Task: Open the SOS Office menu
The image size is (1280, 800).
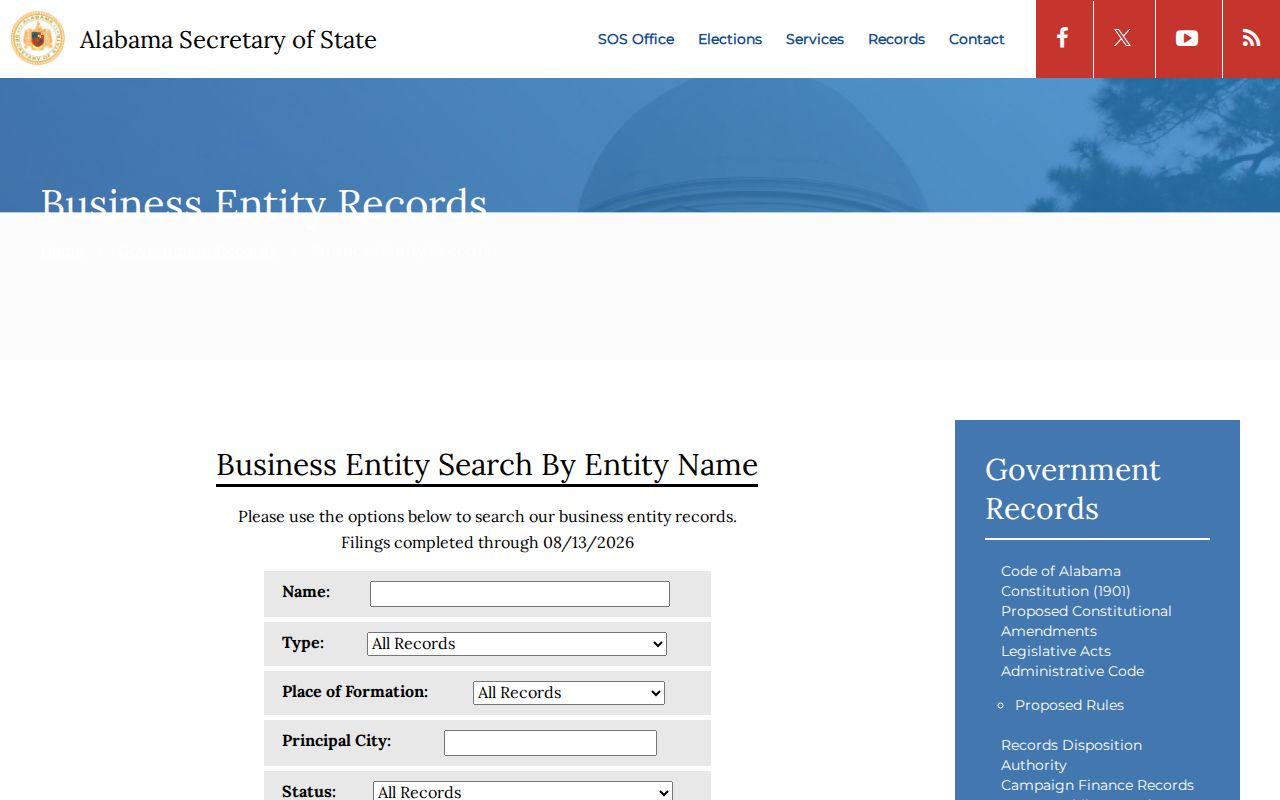Action: (x=636, y=39)
